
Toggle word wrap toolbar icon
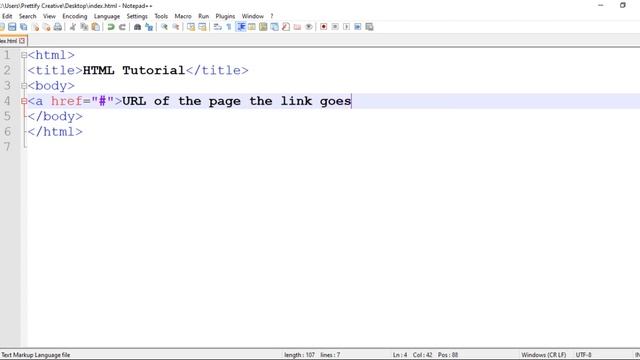coord(218,27)
